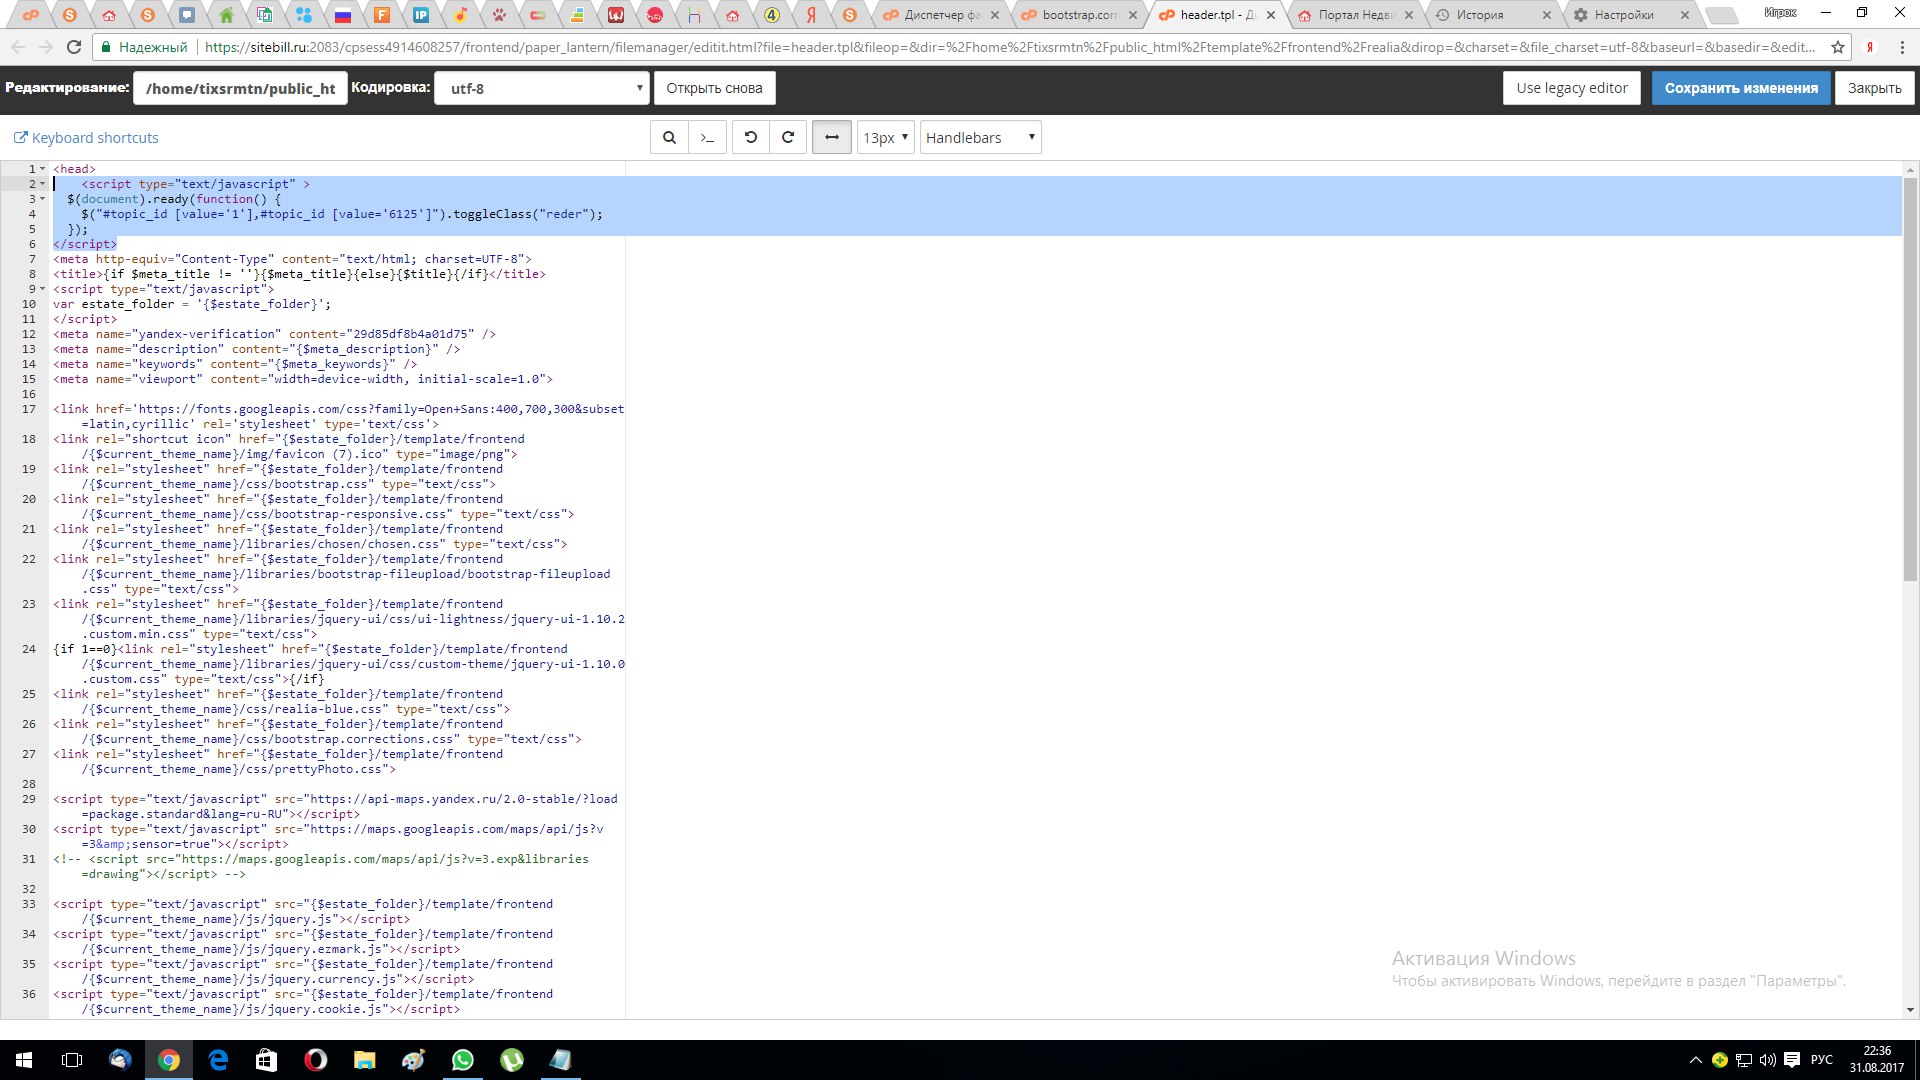Go back in browser history

[x=18, y=47]
